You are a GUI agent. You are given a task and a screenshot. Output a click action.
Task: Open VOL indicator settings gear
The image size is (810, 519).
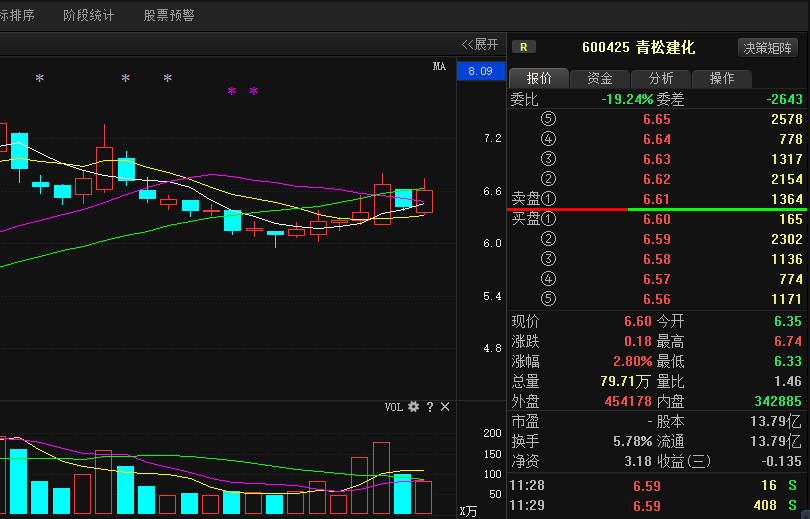[x=413, y=407]
